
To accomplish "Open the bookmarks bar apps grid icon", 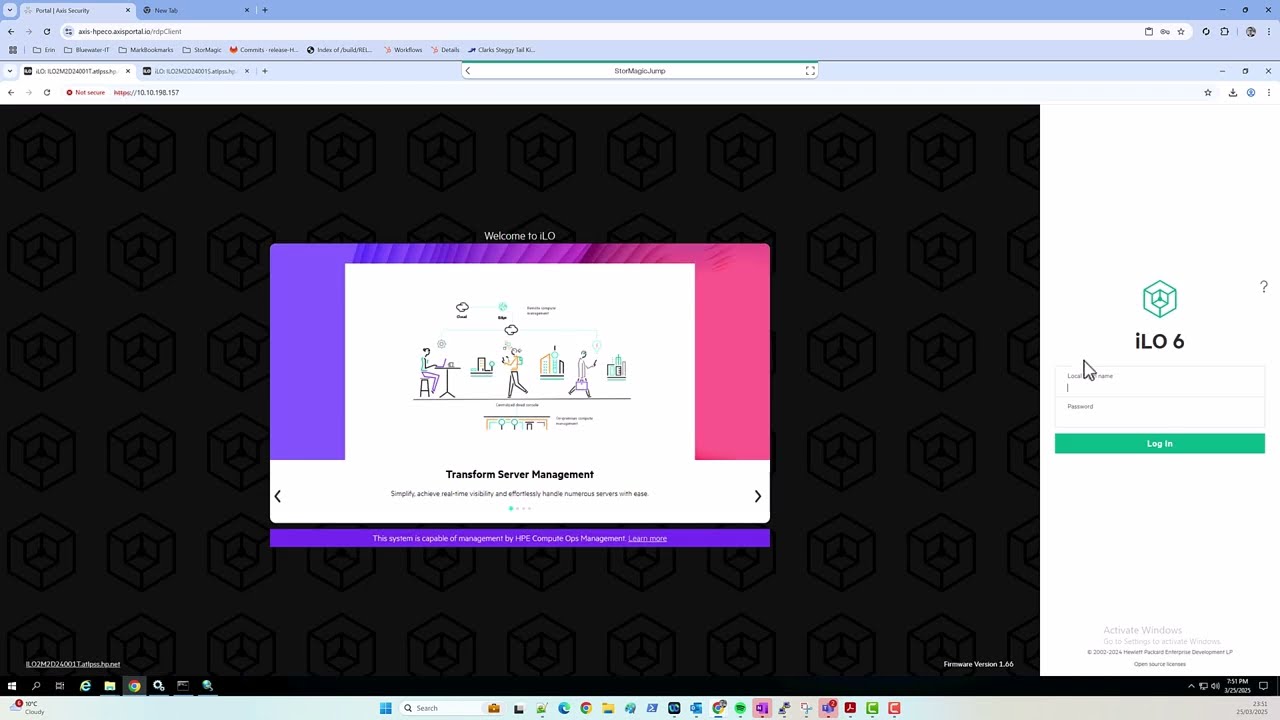I will (x=13, y=50).
